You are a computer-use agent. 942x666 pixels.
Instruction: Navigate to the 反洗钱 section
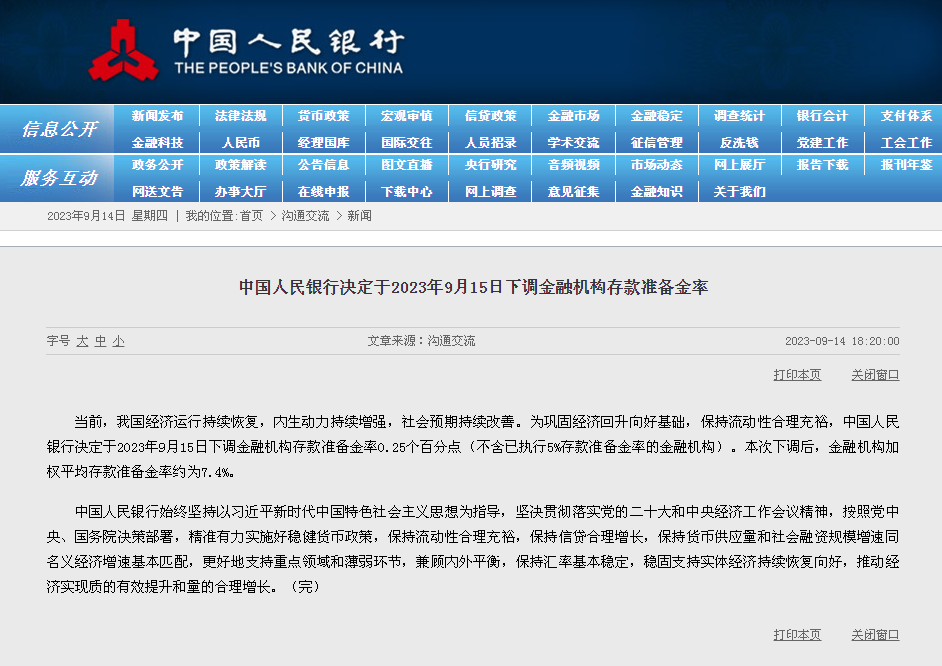click(x=739, y=143)
